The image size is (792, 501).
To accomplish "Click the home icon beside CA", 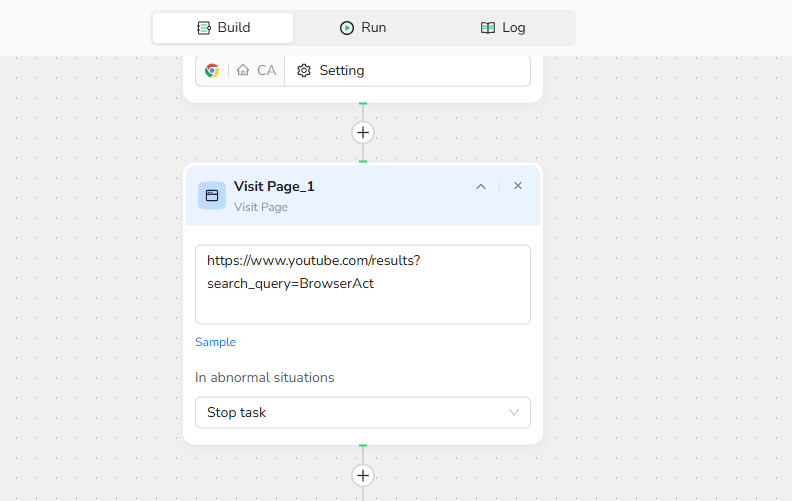I will [x=243, y=71].
